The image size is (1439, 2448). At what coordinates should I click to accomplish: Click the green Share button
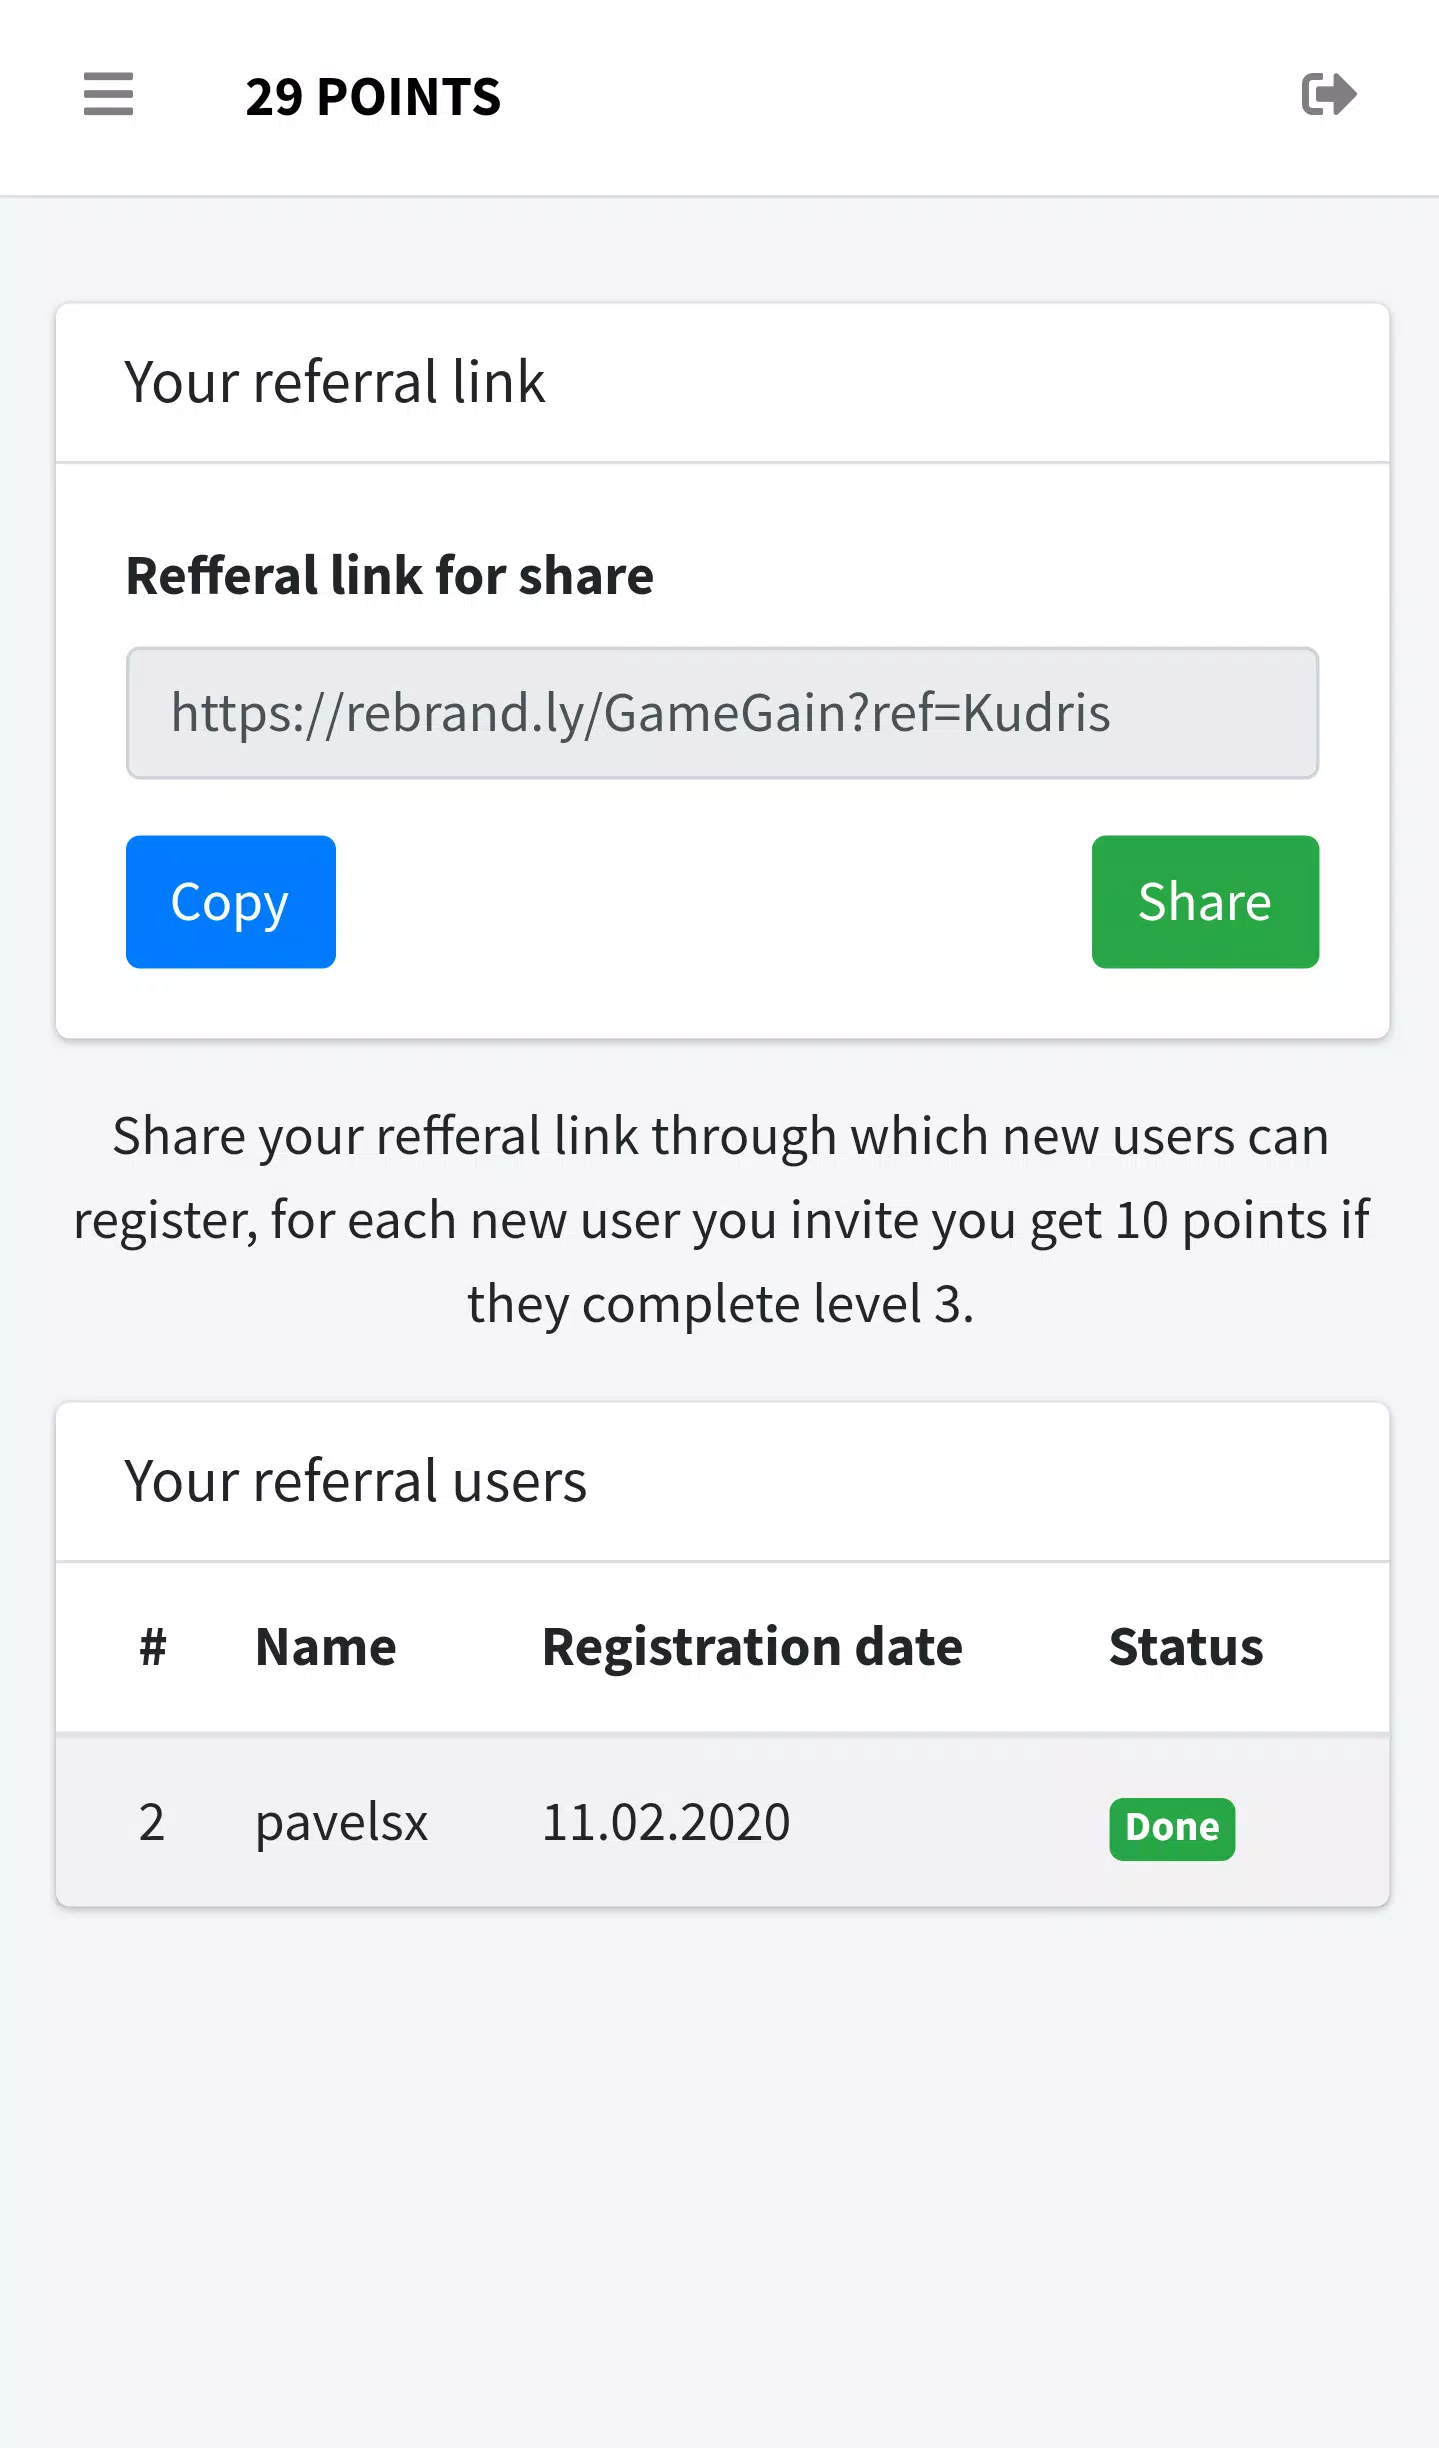tap(1205, 901)
